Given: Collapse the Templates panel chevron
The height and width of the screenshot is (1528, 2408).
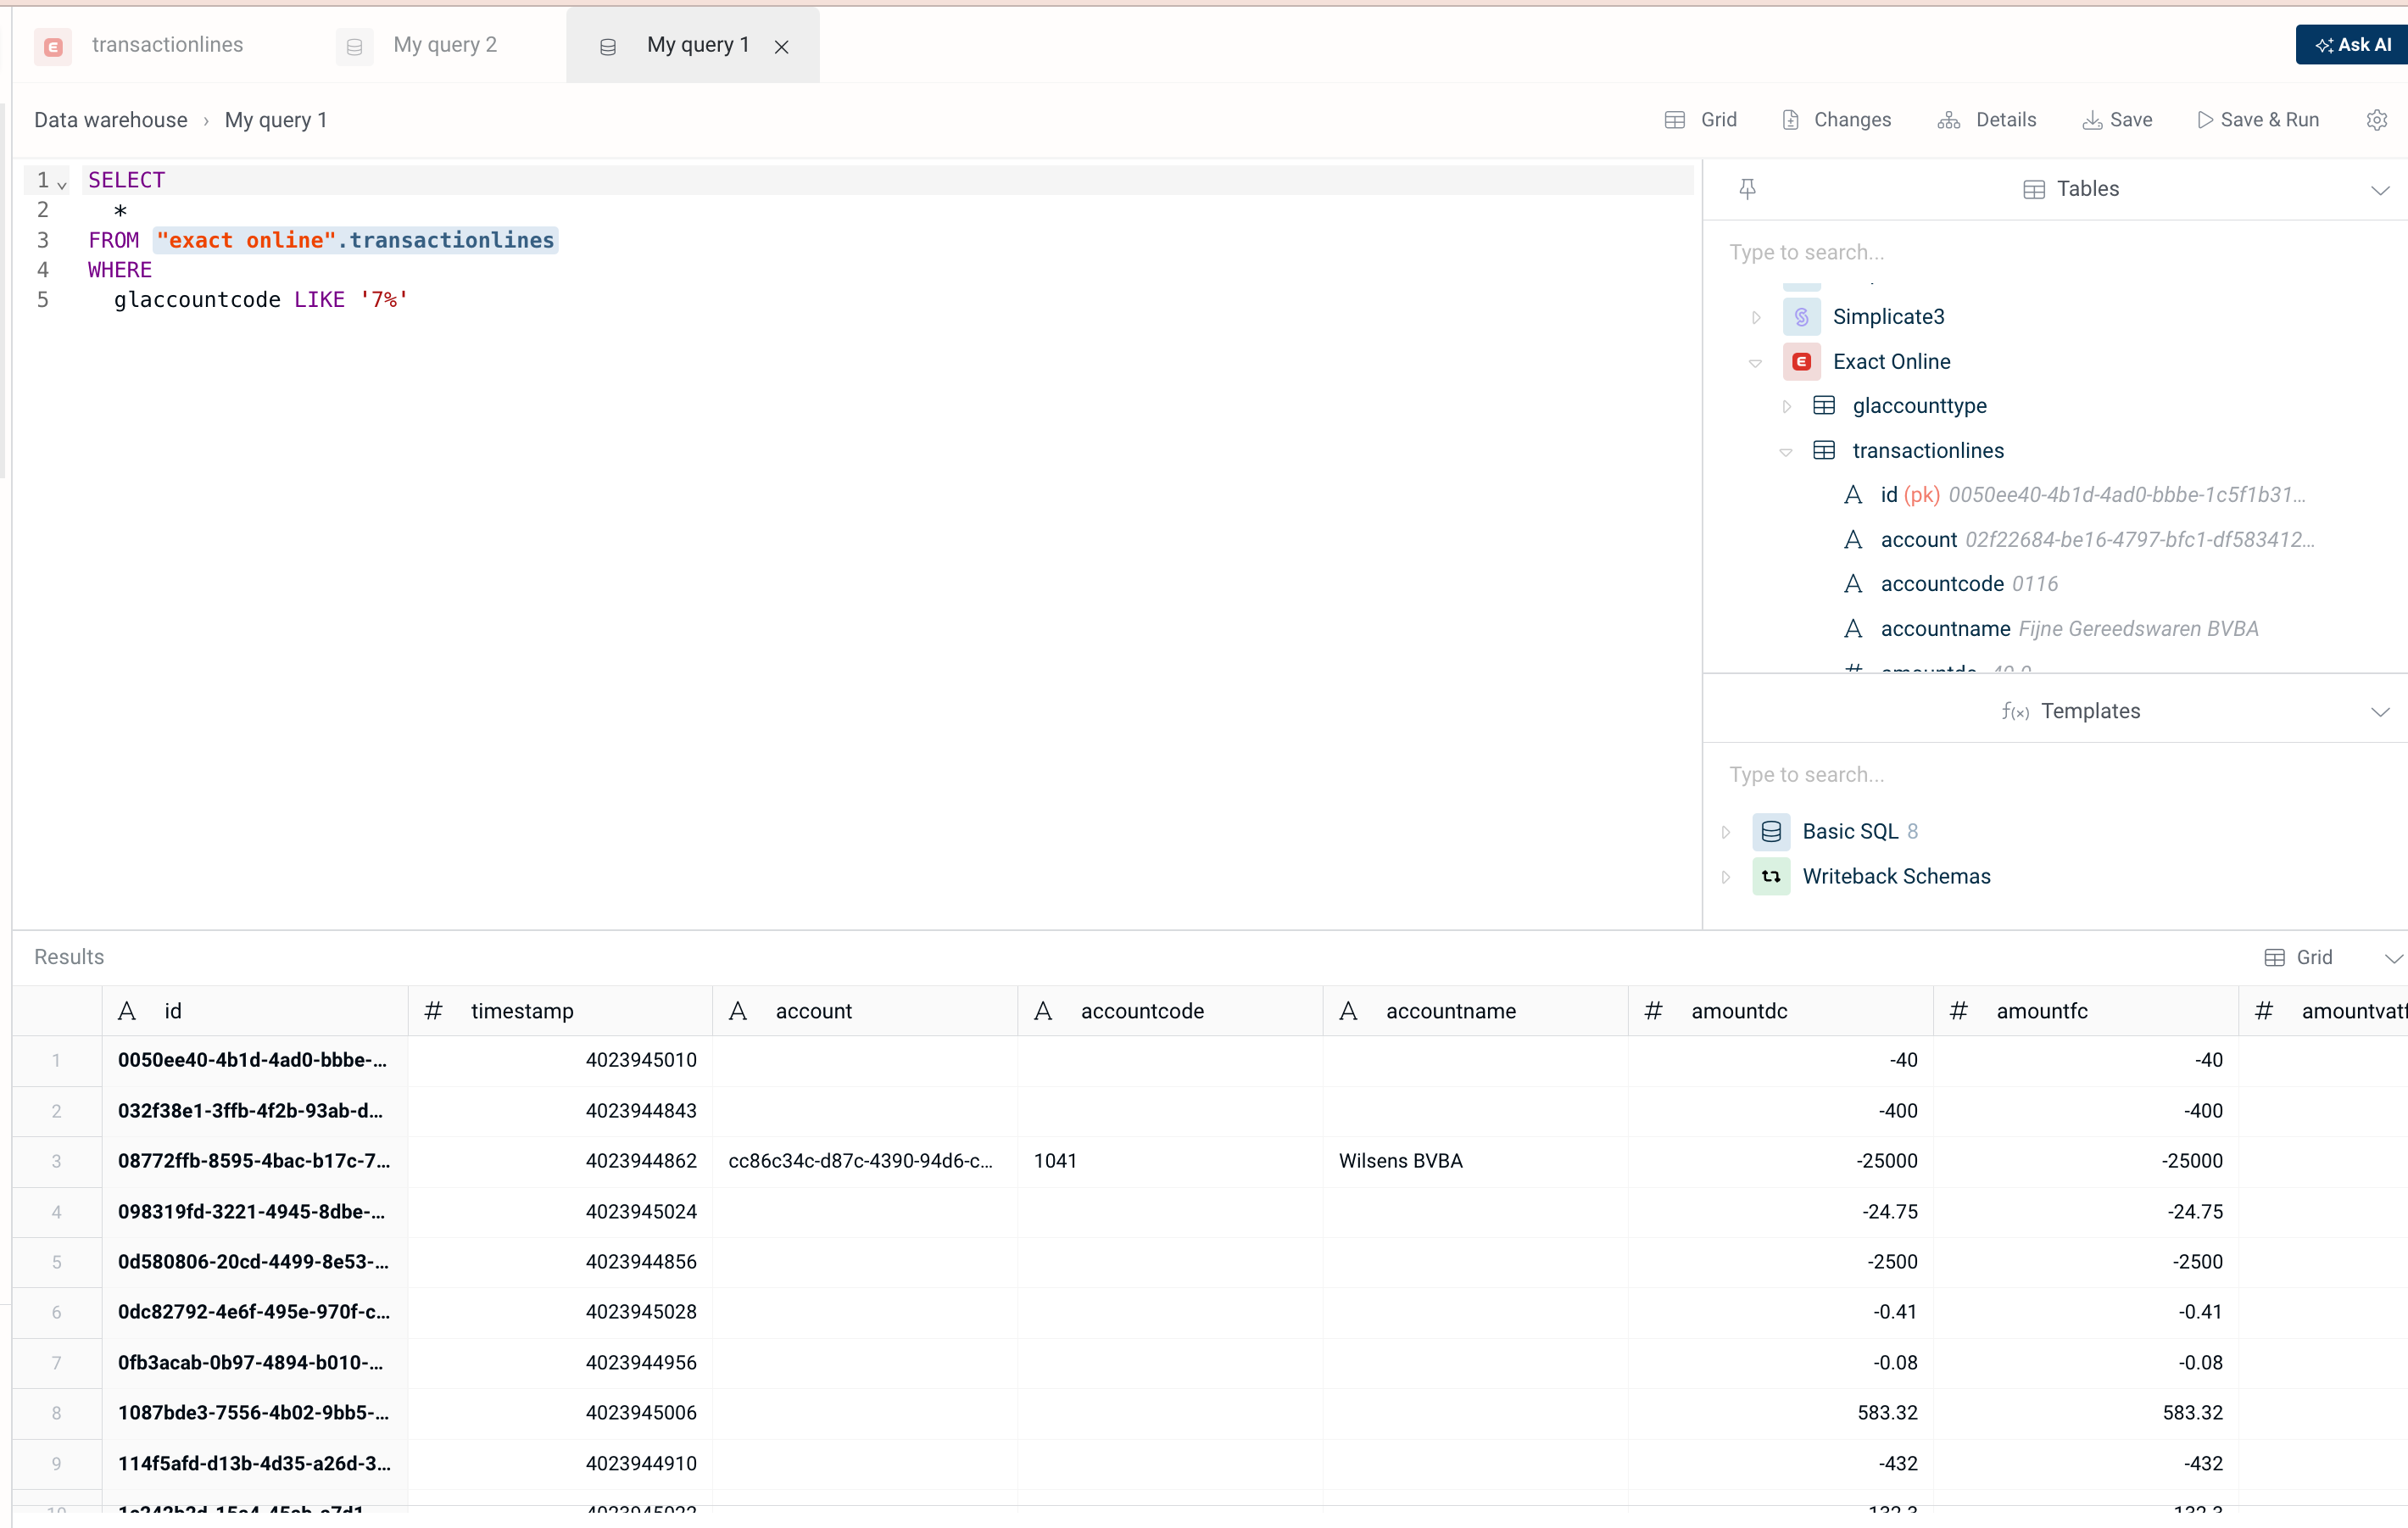Looking at the screenshot, I should (x=2380, y=712).
